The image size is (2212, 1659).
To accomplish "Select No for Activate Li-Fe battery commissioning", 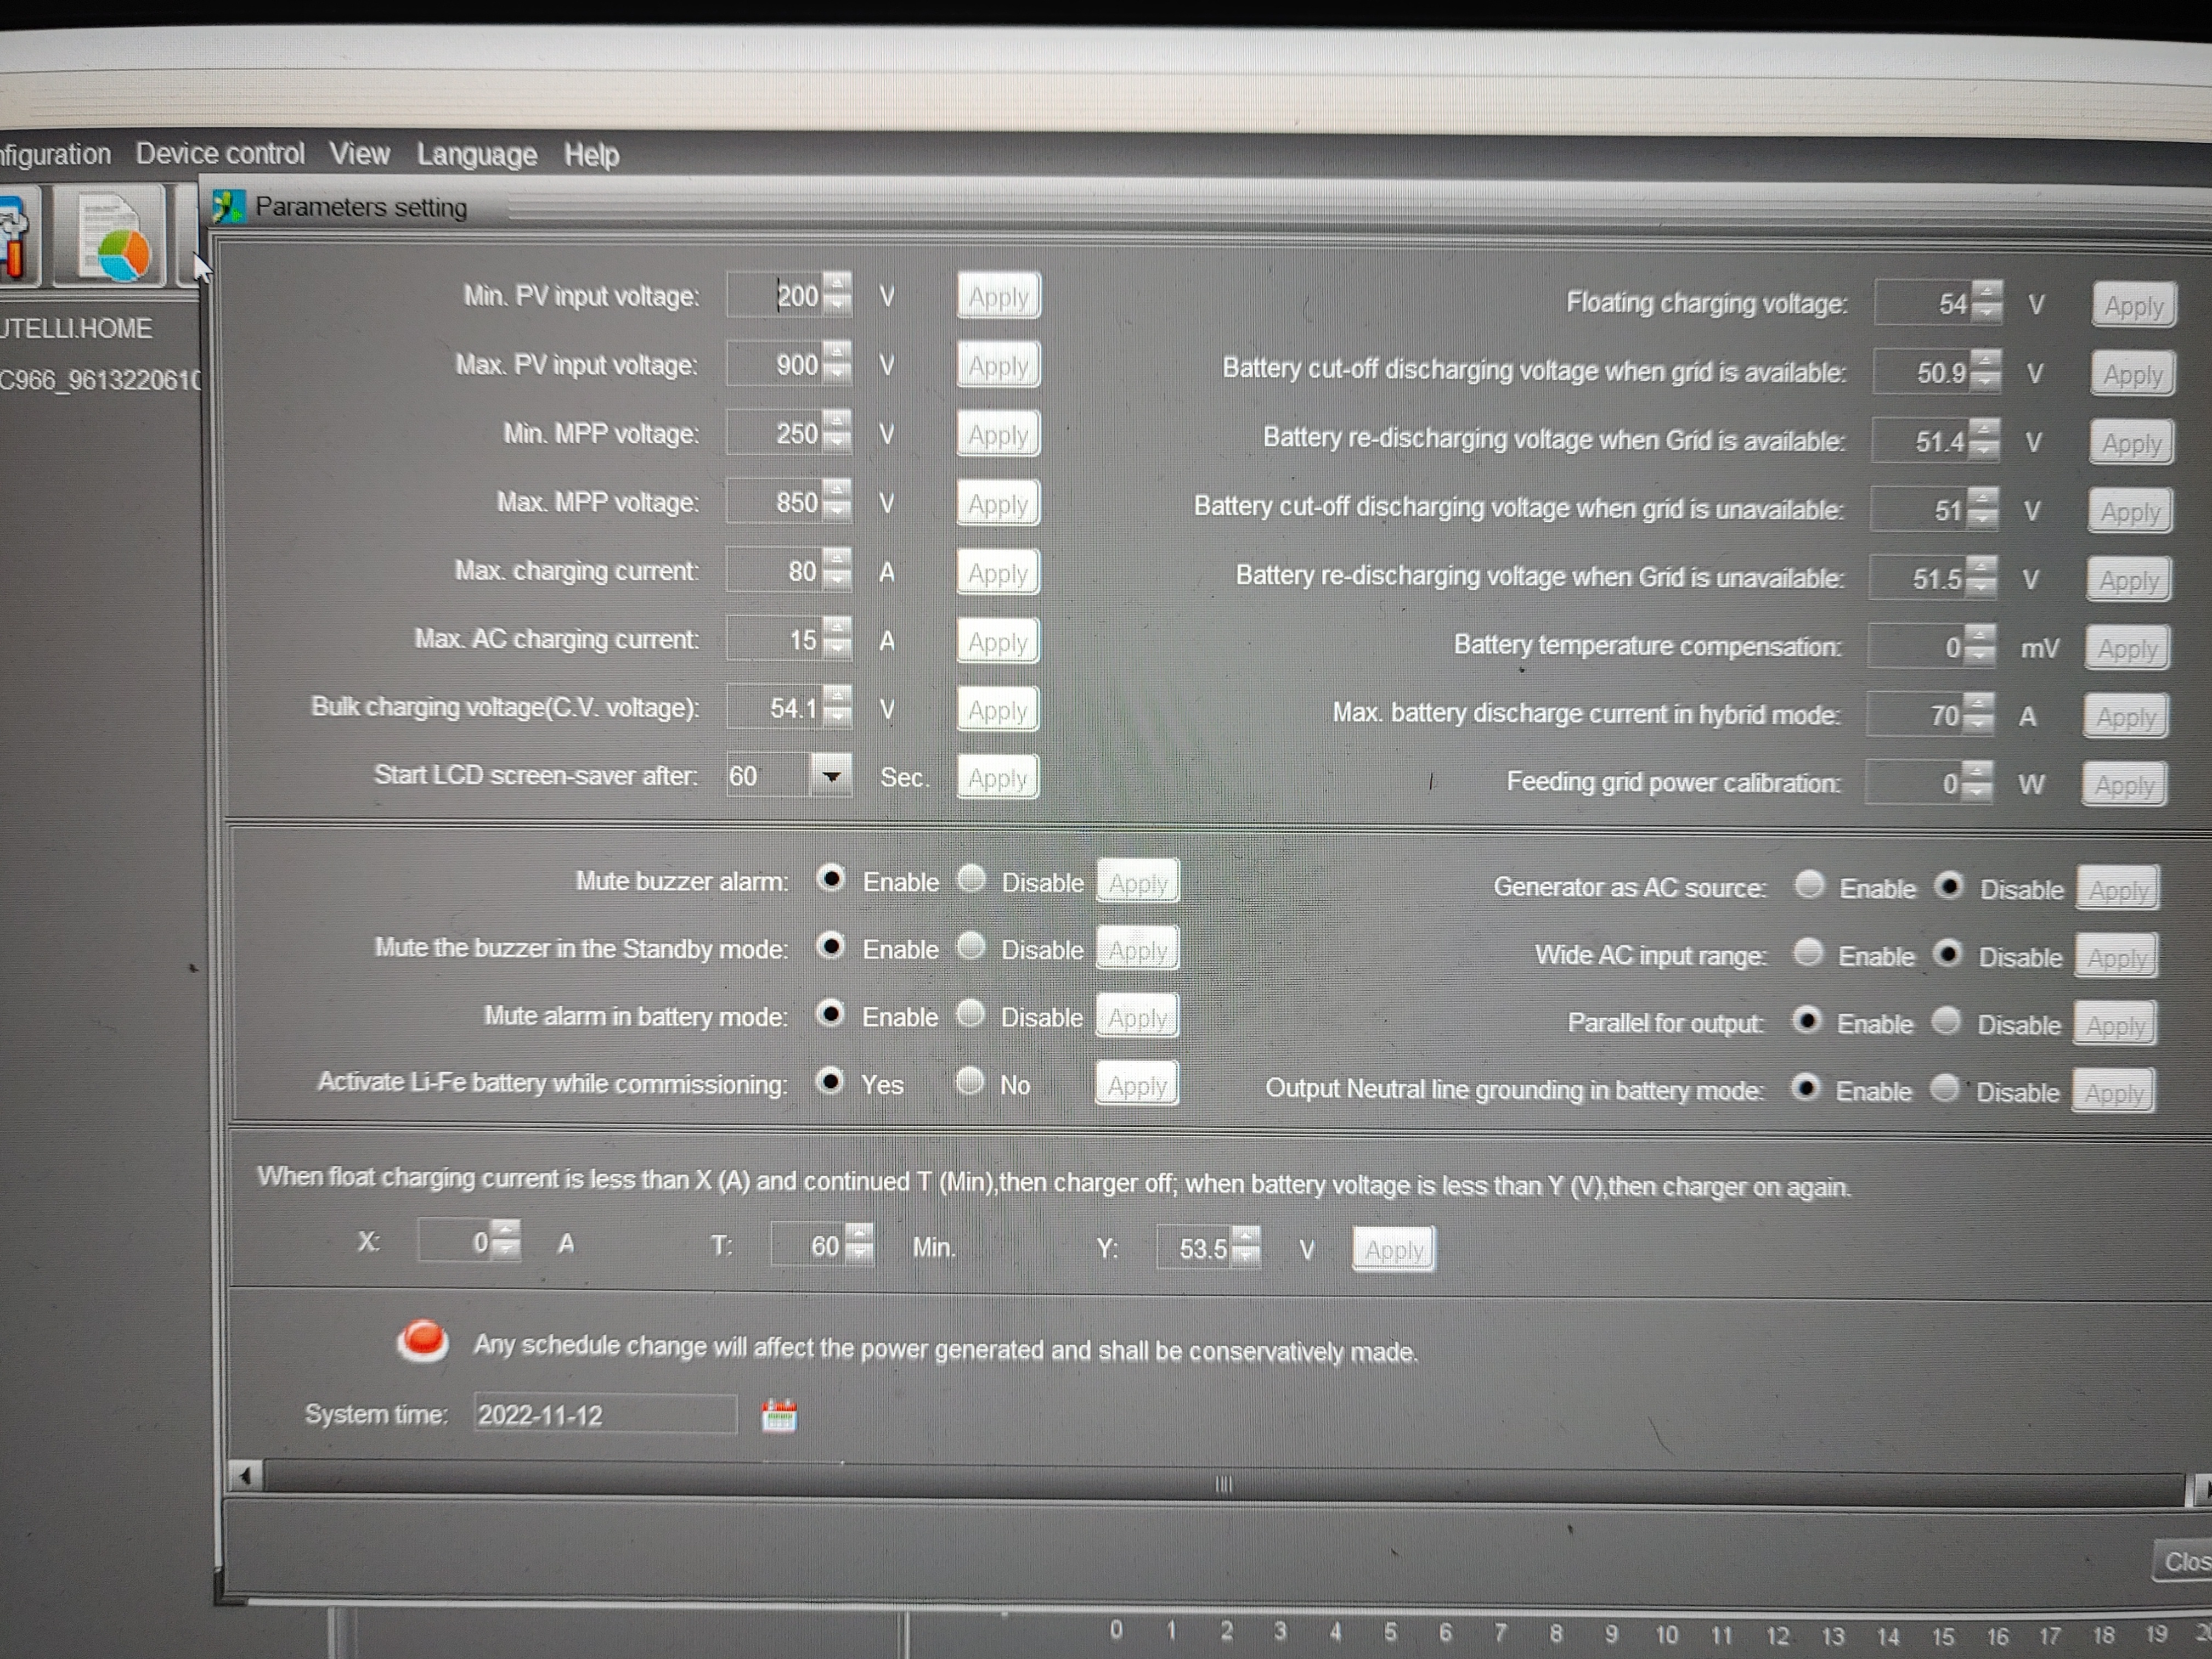I will [969, 1081].
